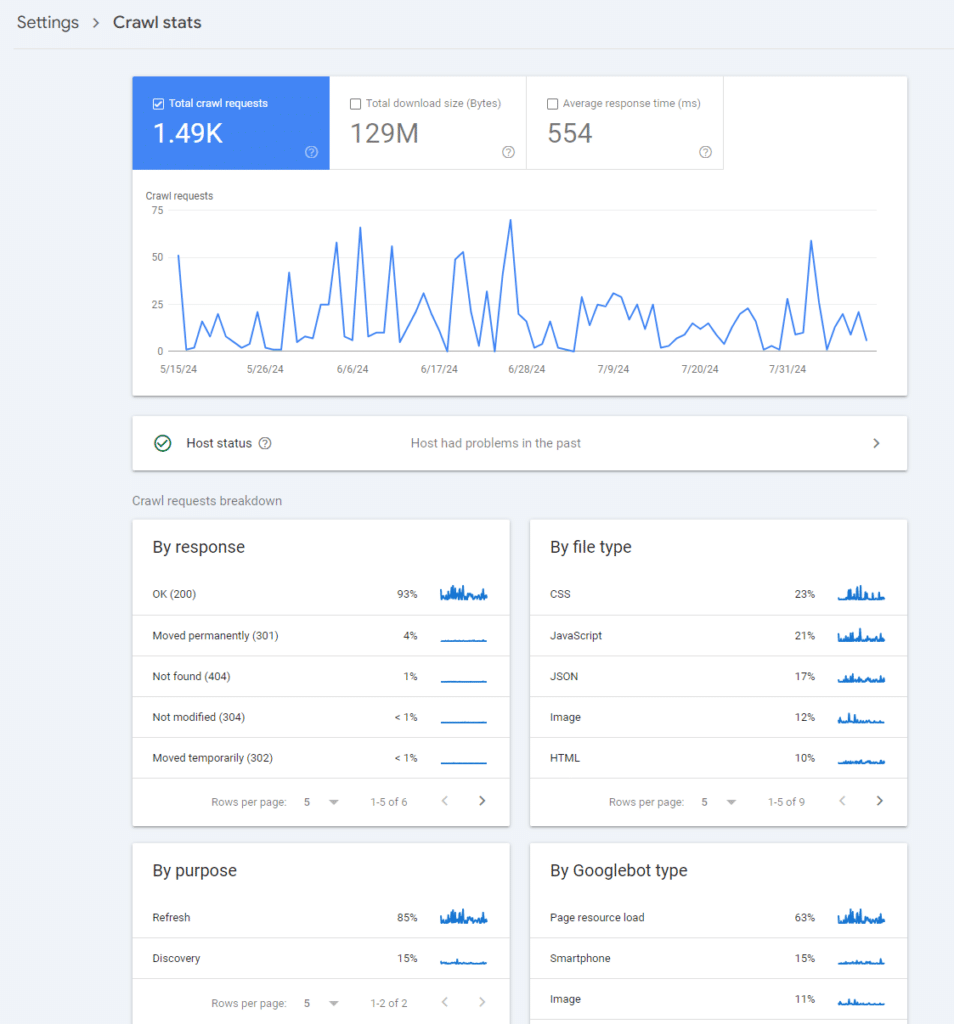Enable the Total download size checkbox

click(355, 104)
